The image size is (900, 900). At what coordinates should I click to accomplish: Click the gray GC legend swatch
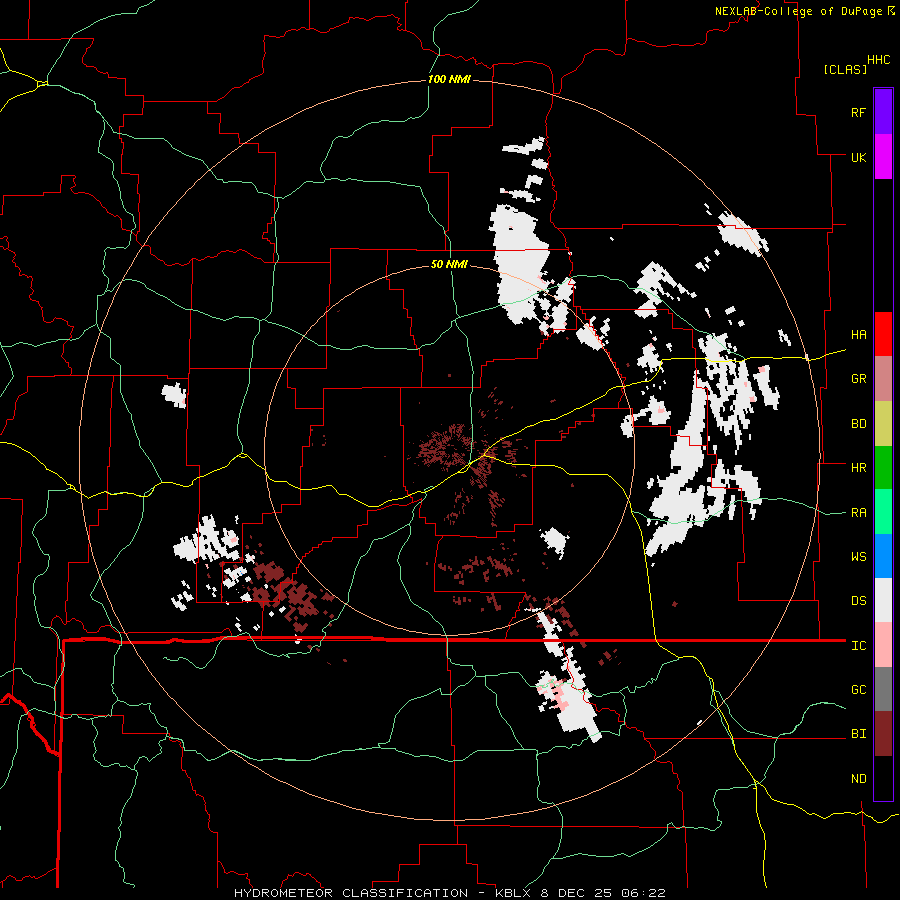[x=883, y=689]
